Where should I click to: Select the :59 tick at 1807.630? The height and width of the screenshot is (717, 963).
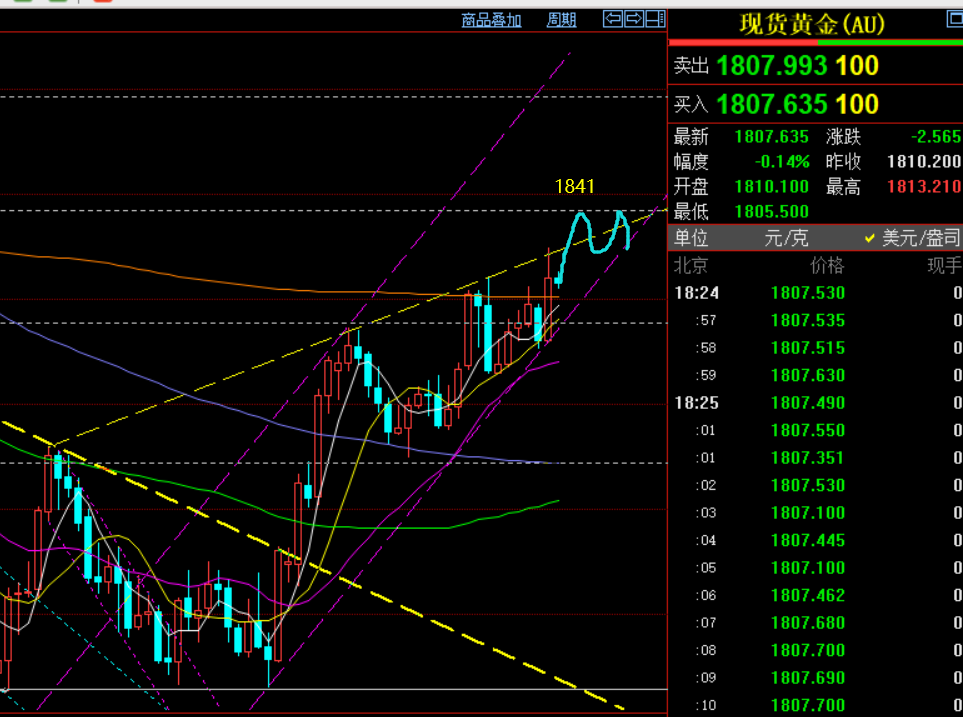pyautogui.click(x=816, y=375)
